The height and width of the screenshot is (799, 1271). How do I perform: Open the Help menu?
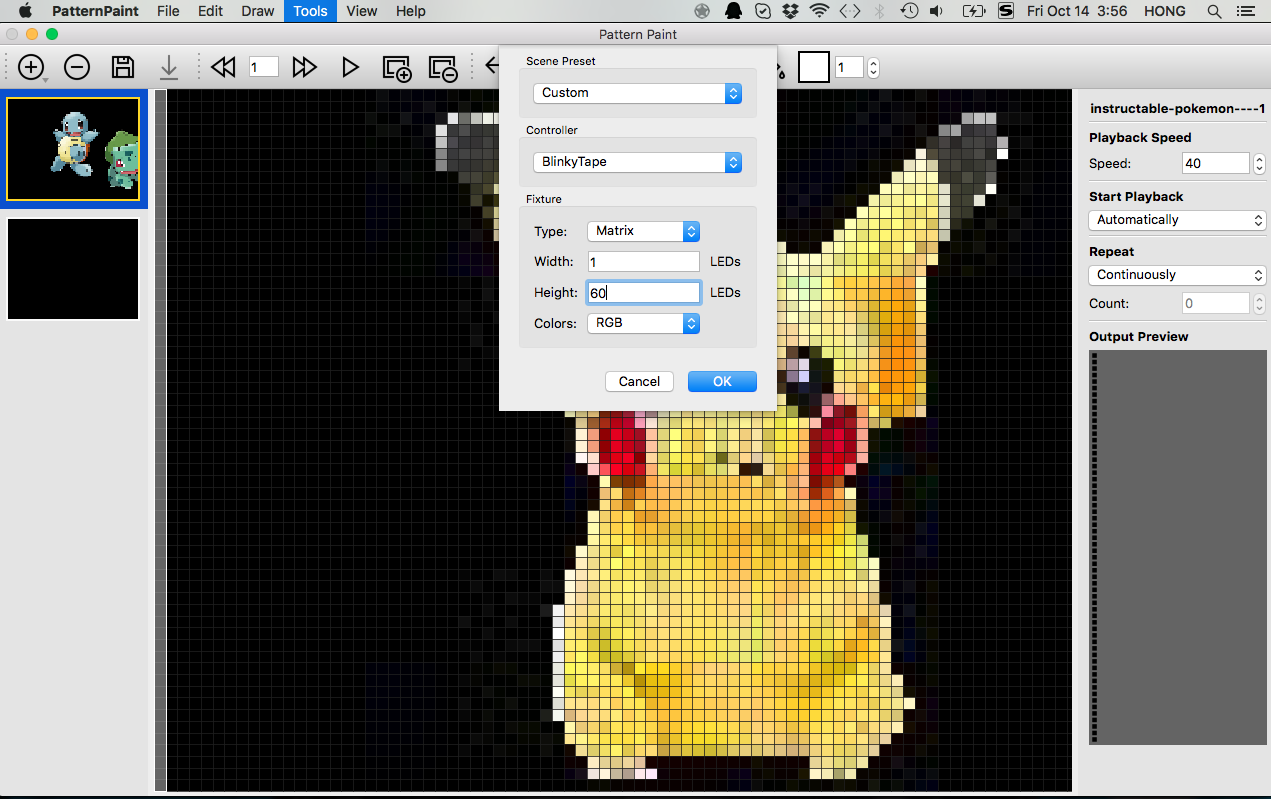[411, 11]
